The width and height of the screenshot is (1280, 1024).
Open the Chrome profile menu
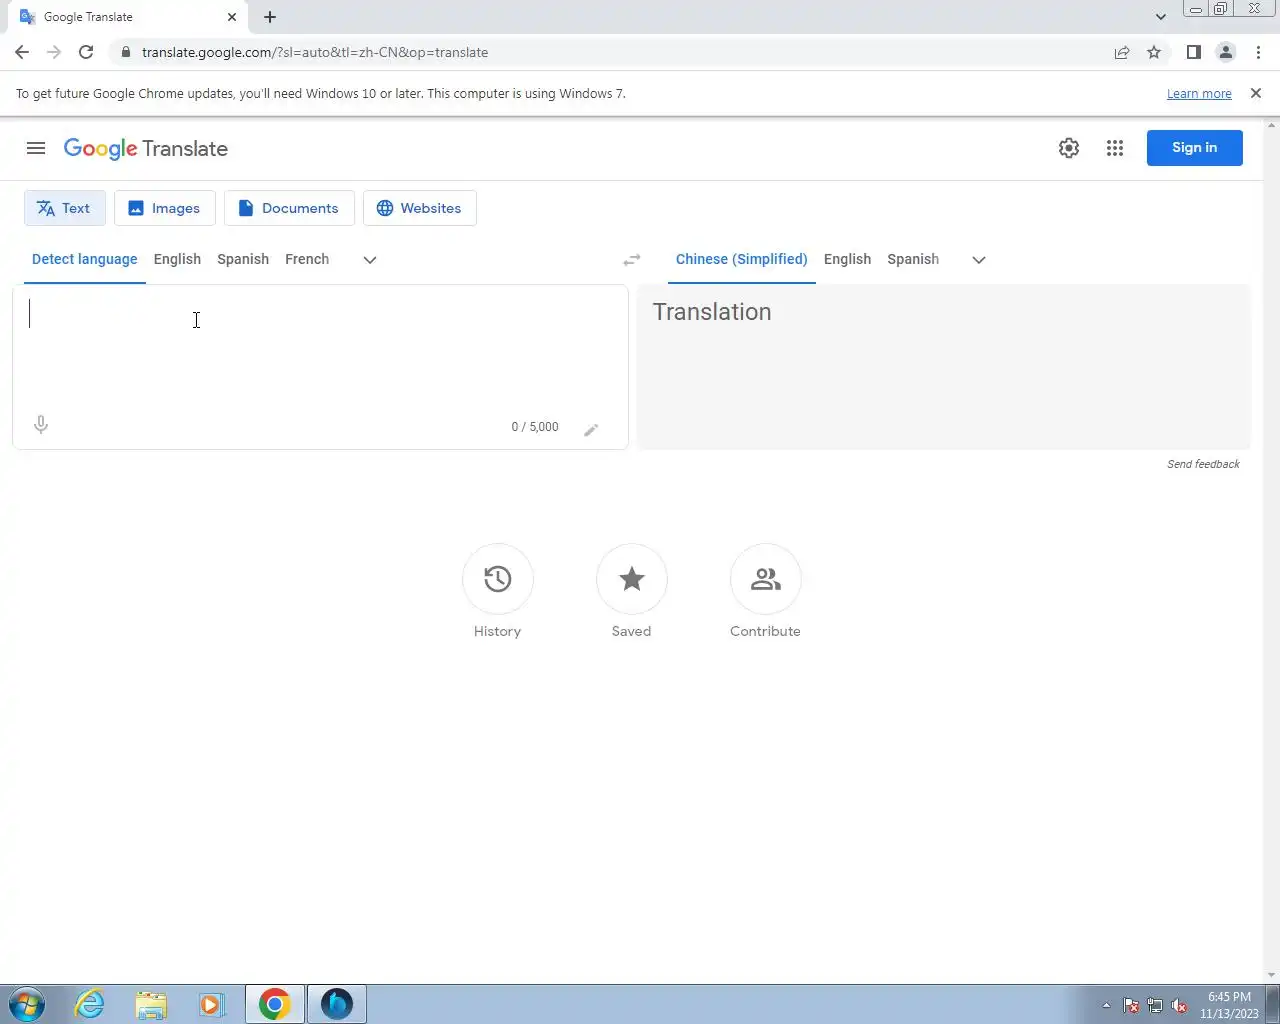tap(1225, 52)
